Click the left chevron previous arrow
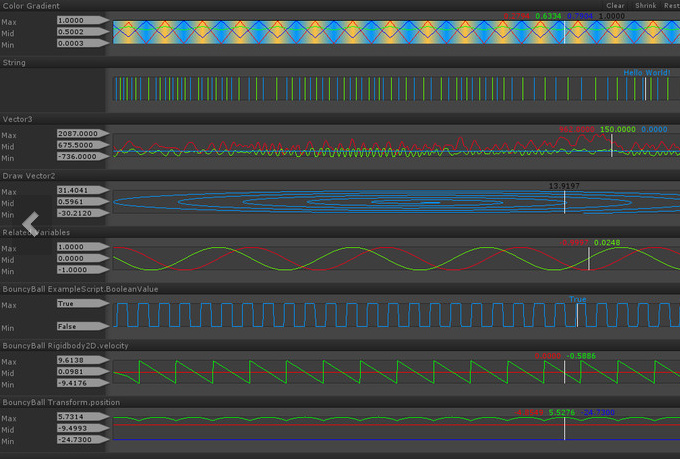This screenshot has height=459, width=680. click(x=31, y=224)
